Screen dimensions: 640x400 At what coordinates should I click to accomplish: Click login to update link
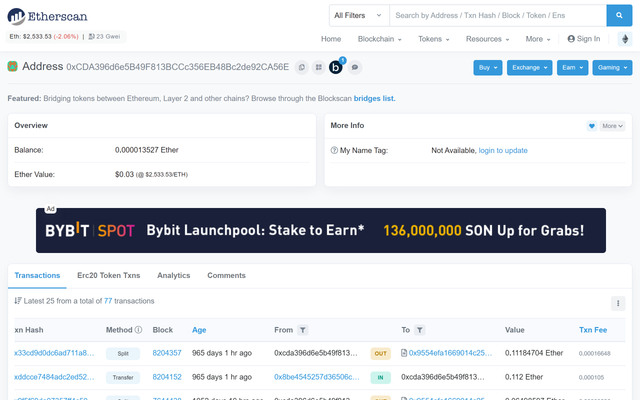click(503, 150)
